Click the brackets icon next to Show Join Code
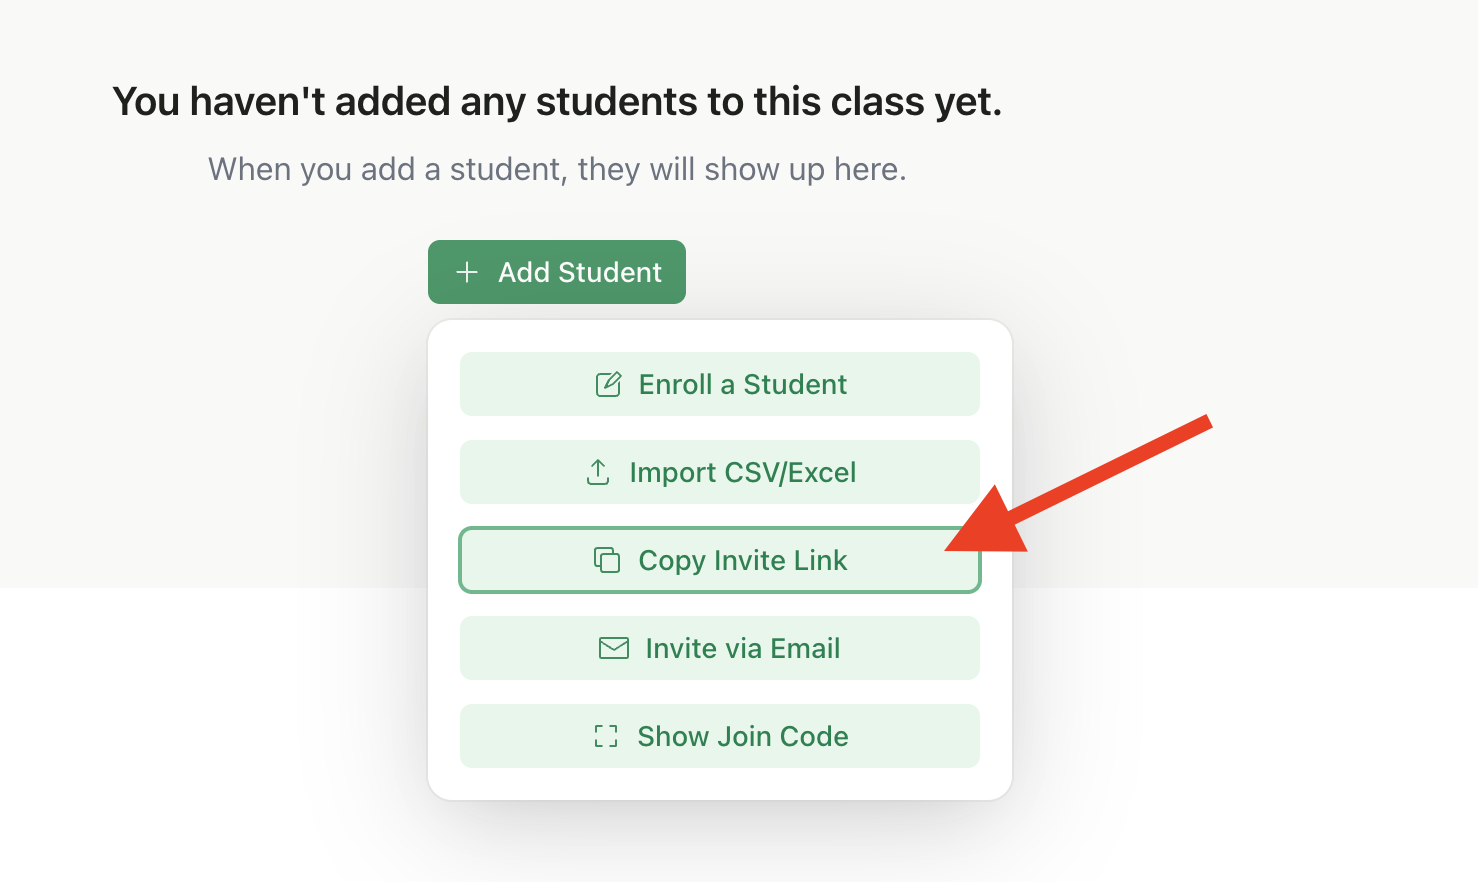Image resolution: width=1478 pixels, height=882 pixels. point(606,736)
